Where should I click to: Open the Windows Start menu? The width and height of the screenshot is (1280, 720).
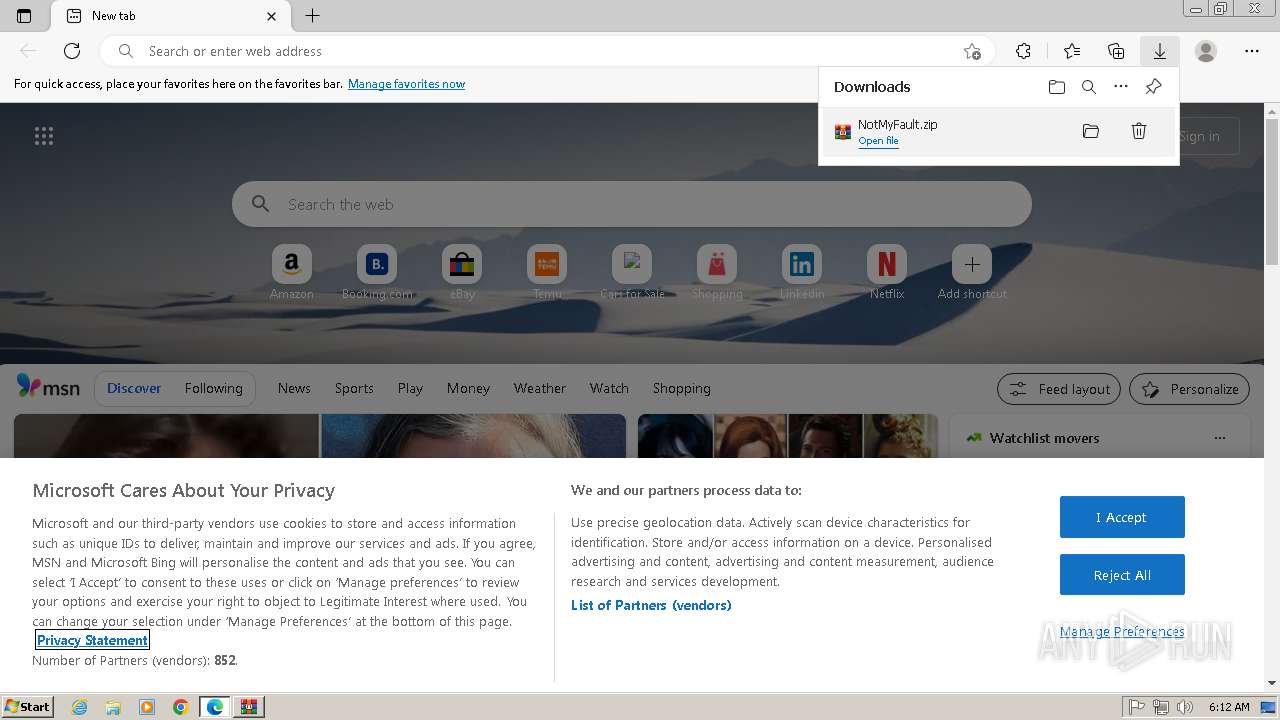click(x=27, y=706)
